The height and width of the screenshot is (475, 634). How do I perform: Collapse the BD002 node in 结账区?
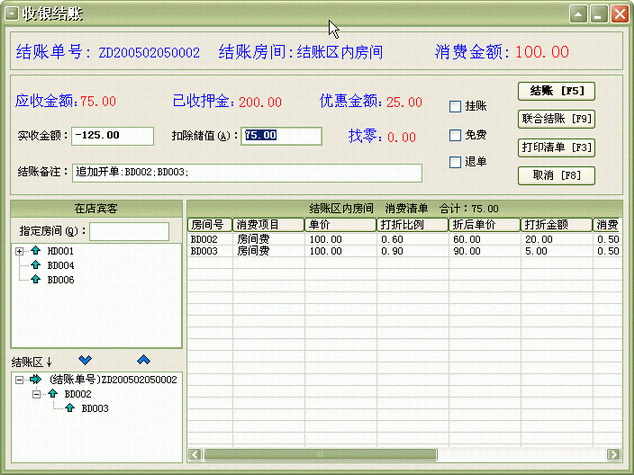(x=36, y=394)
